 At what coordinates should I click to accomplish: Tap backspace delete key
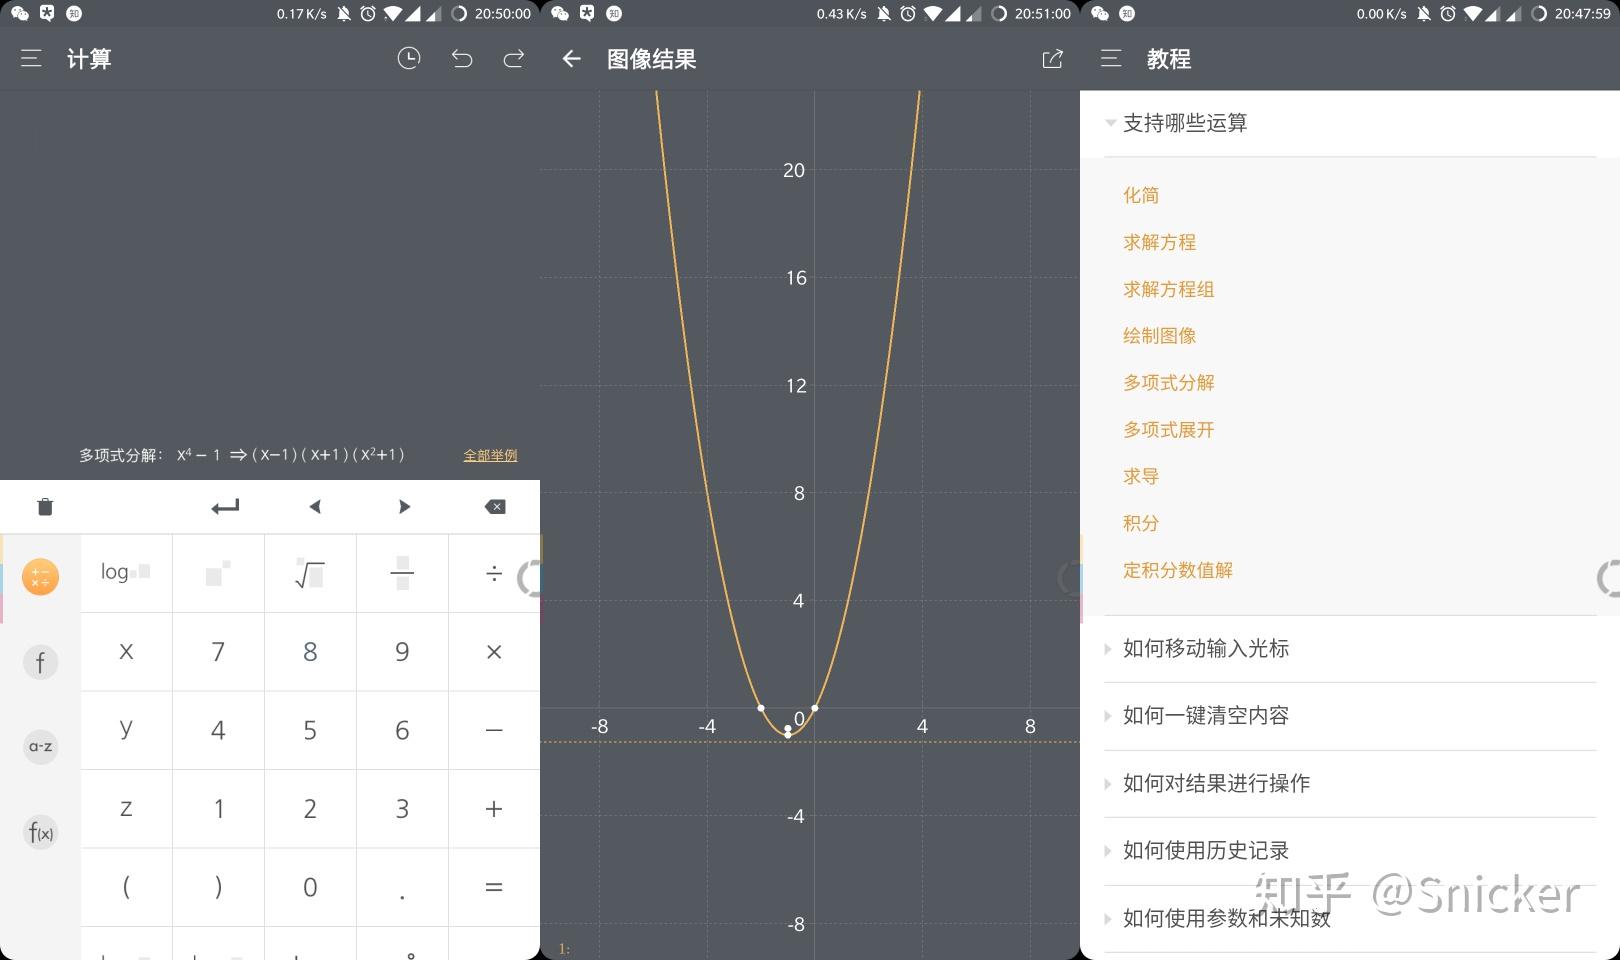495,507
